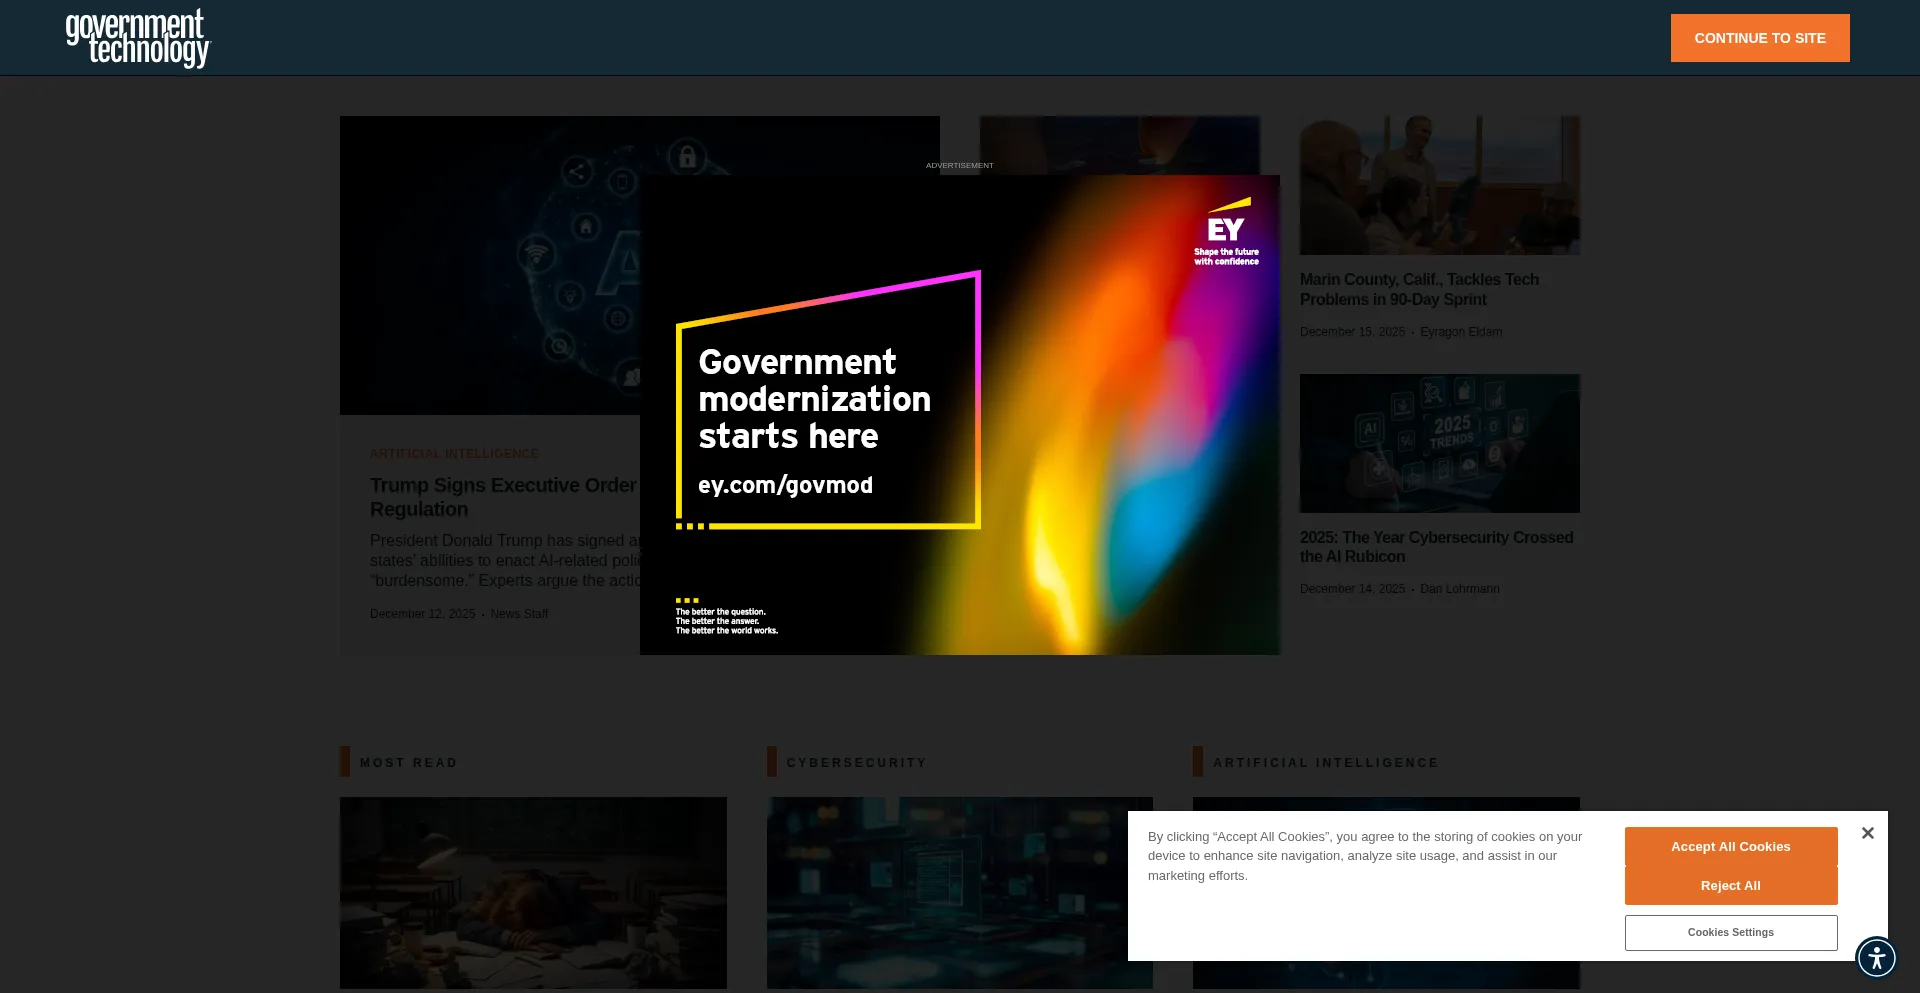Image resolution: width=1920 pixels, height=993 pixels.
Task: Open the Cybersecurity Crossed the AI Rubicon article
Action: coord(1436,547)
